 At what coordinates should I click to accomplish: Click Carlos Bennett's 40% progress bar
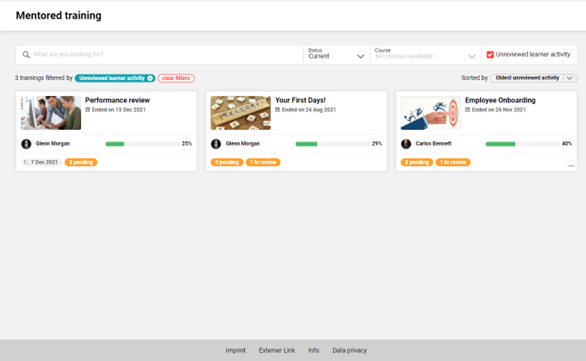[522, 144]
